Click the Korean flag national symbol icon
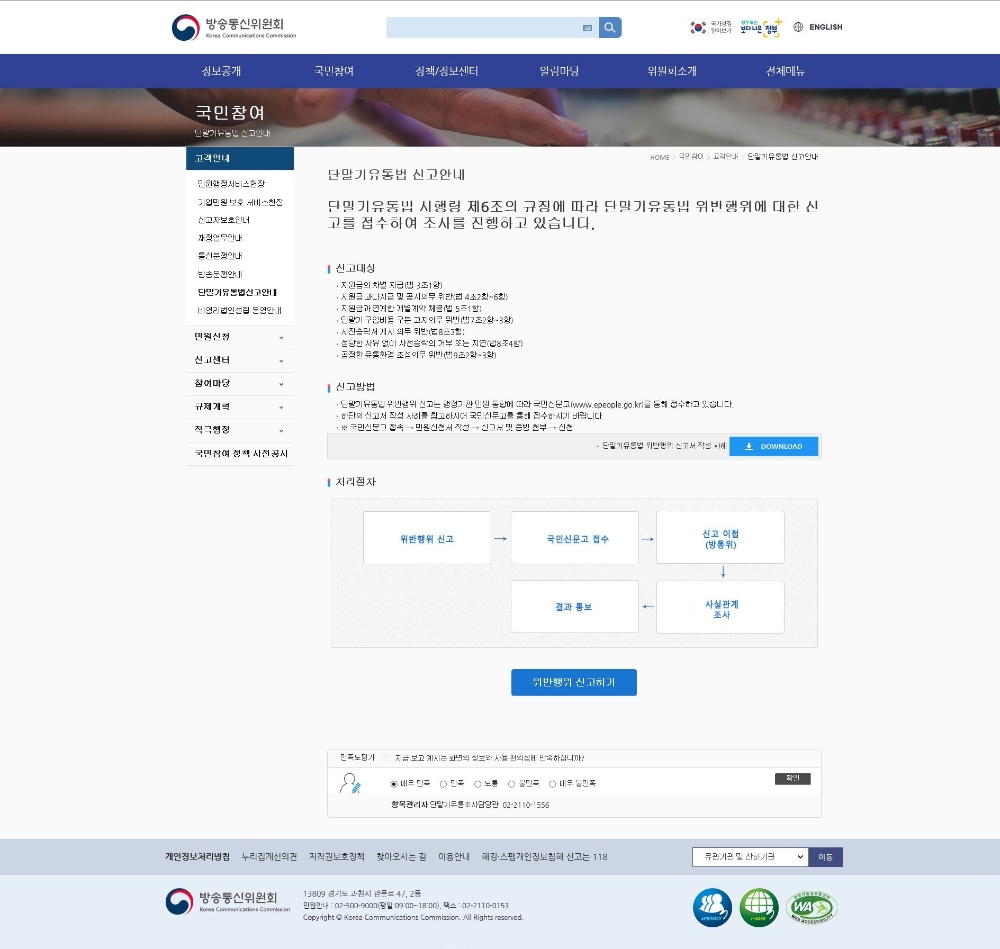The width and height of the screenshot is (1000, 949). point(698,27)
